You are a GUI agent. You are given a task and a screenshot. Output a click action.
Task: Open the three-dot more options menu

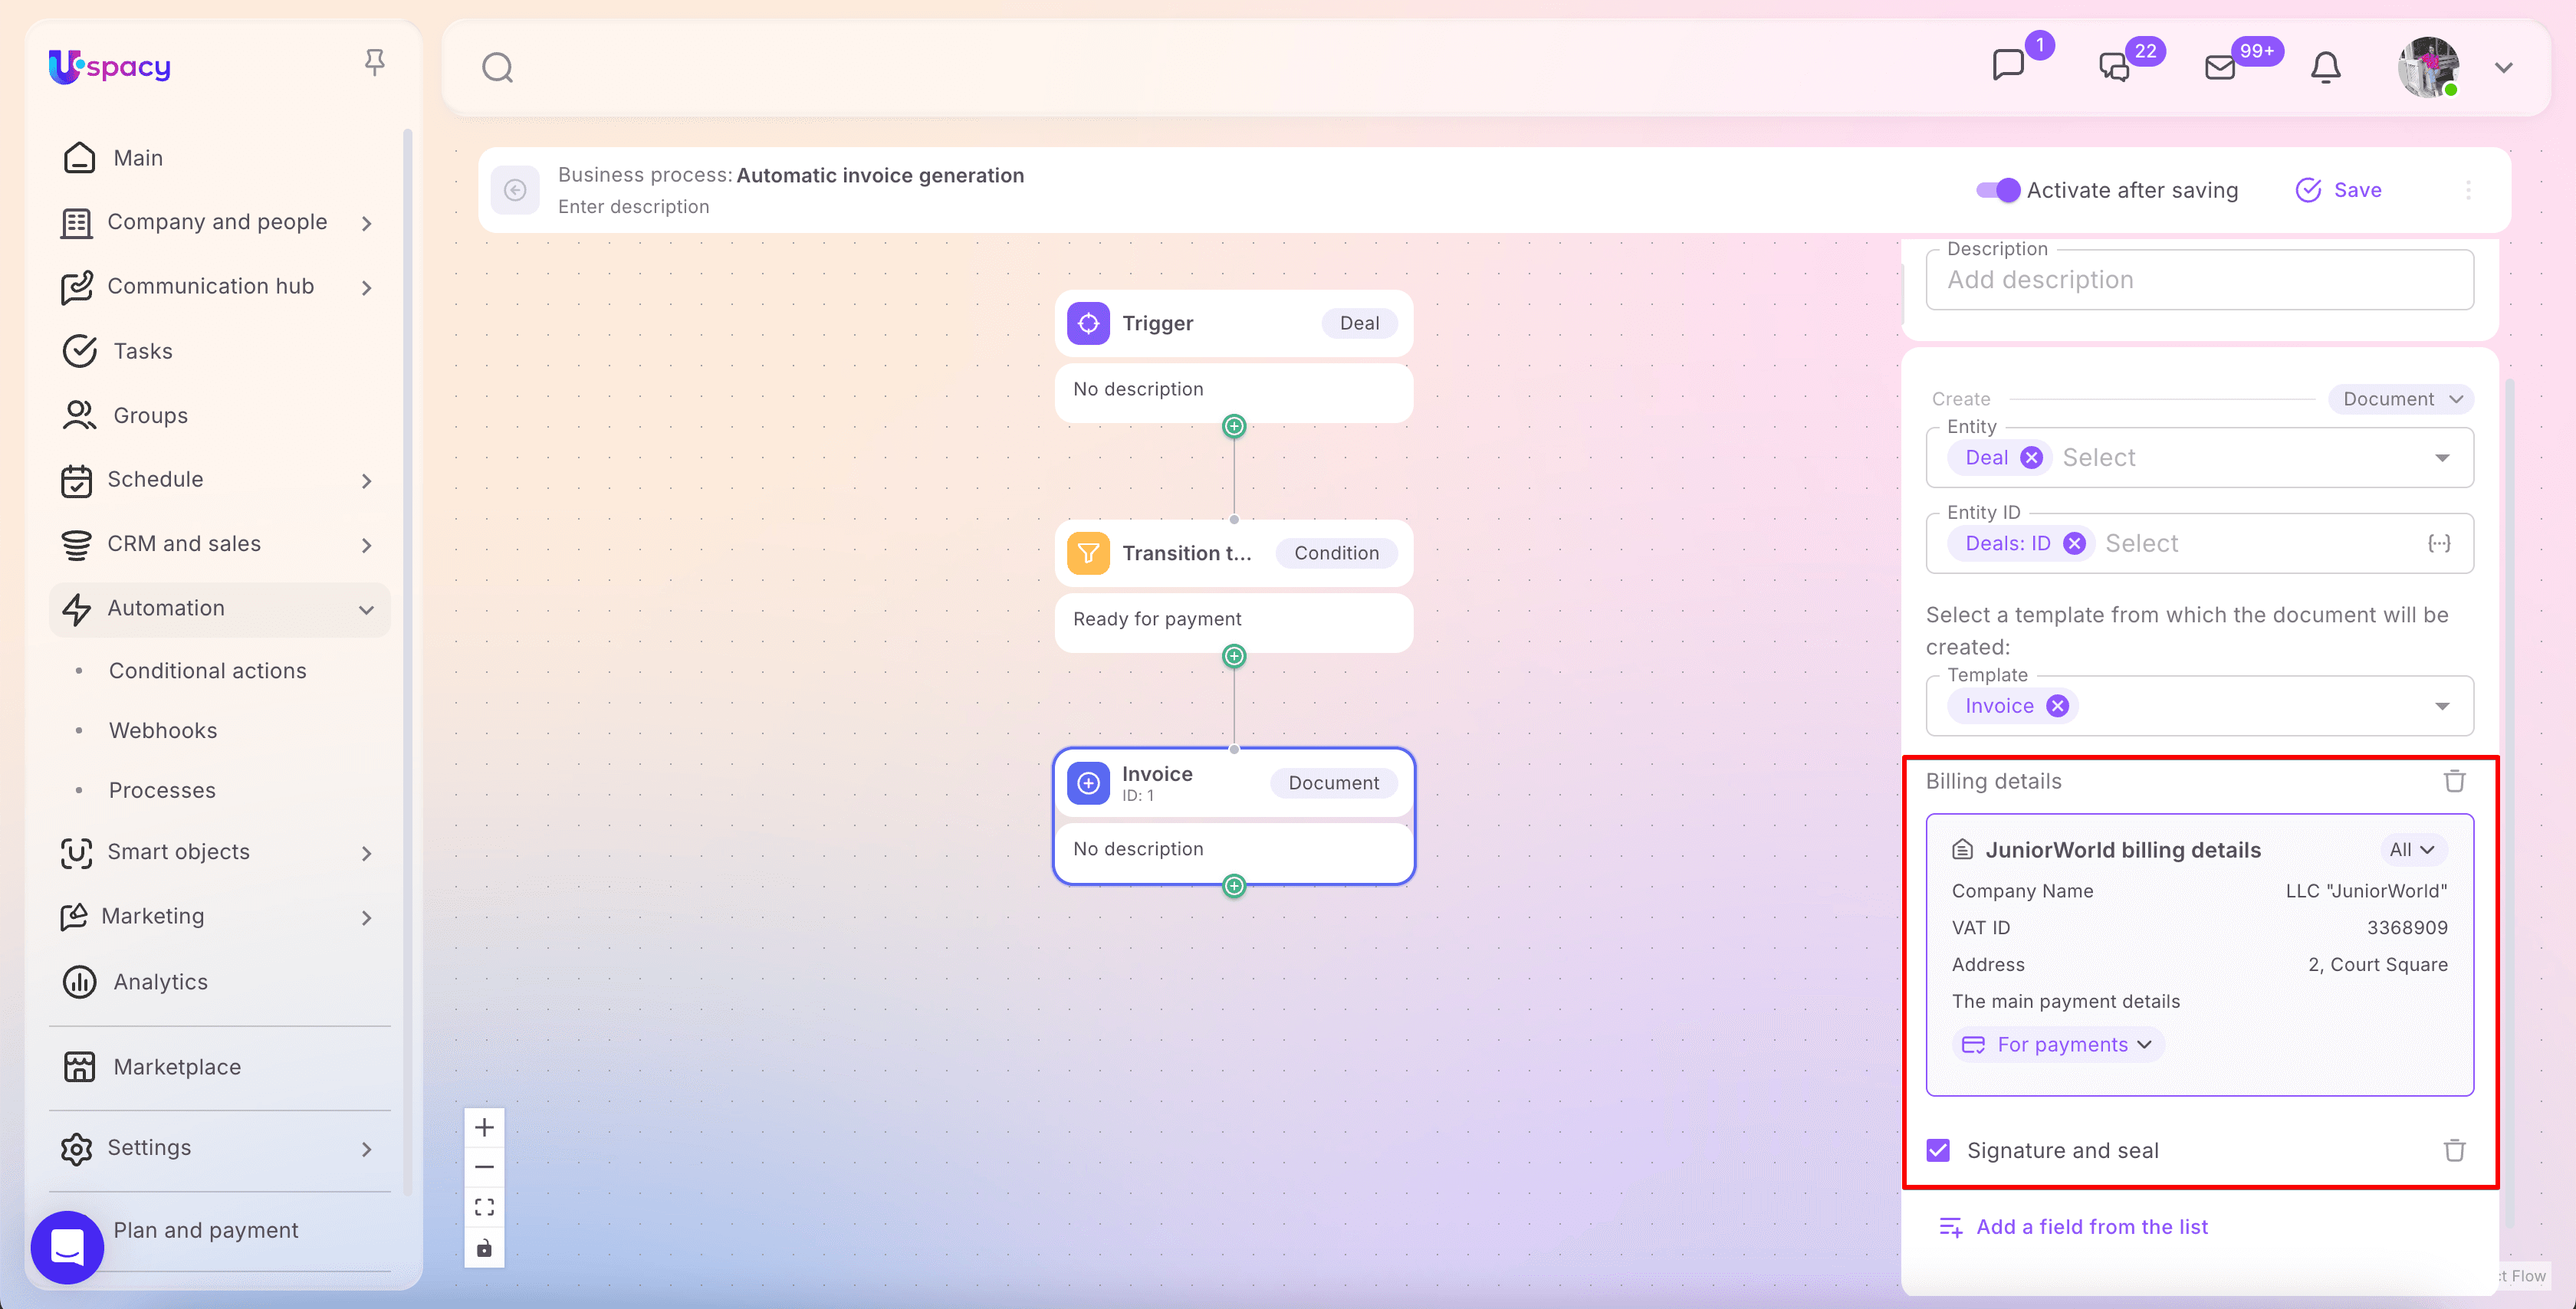(2468, 190)
